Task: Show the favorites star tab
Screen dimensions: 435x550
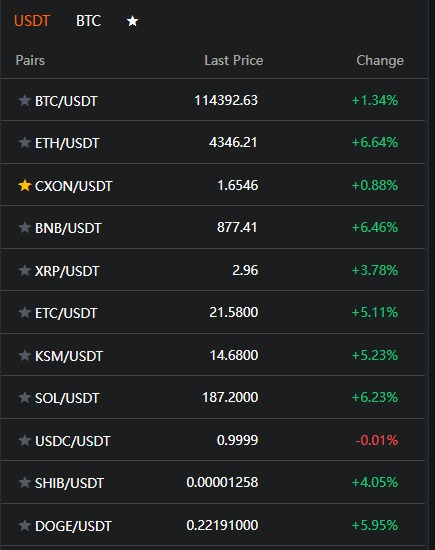Action: point(133,21)
